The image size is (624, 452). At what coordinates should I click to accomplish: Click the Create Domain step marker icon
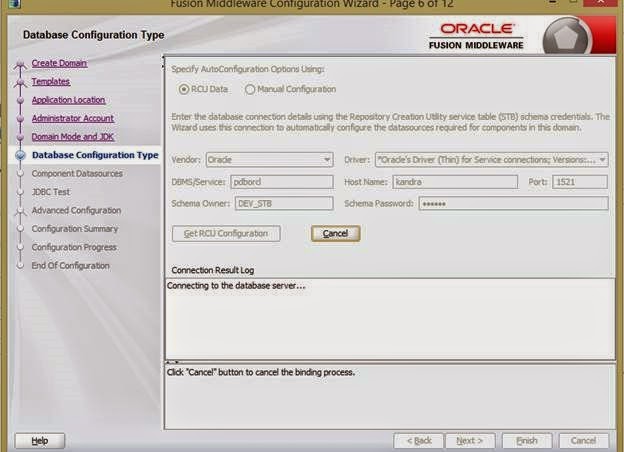20,65
